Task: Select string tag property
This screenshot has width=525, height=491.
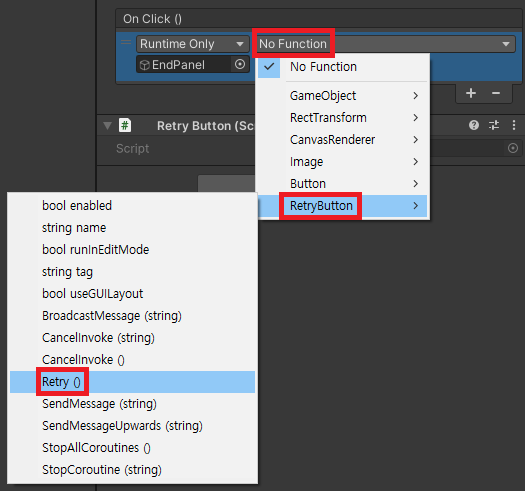Action: click(x=132, y=272)
